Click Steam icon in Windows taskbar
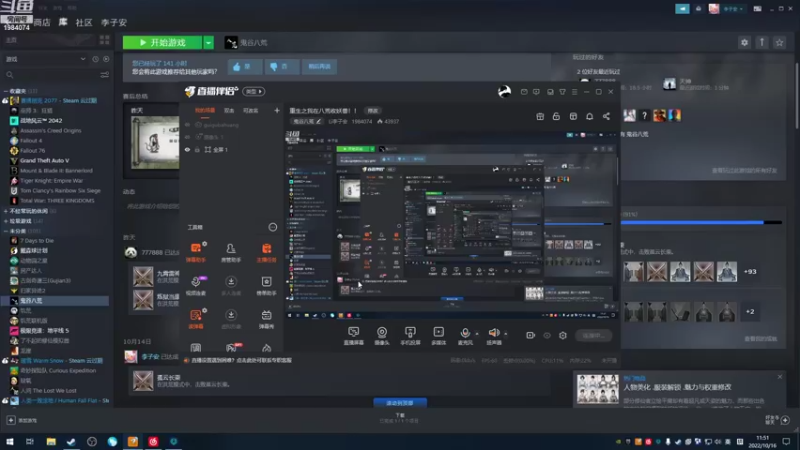This screenshot has width=800, height=450. click(71, 442)
